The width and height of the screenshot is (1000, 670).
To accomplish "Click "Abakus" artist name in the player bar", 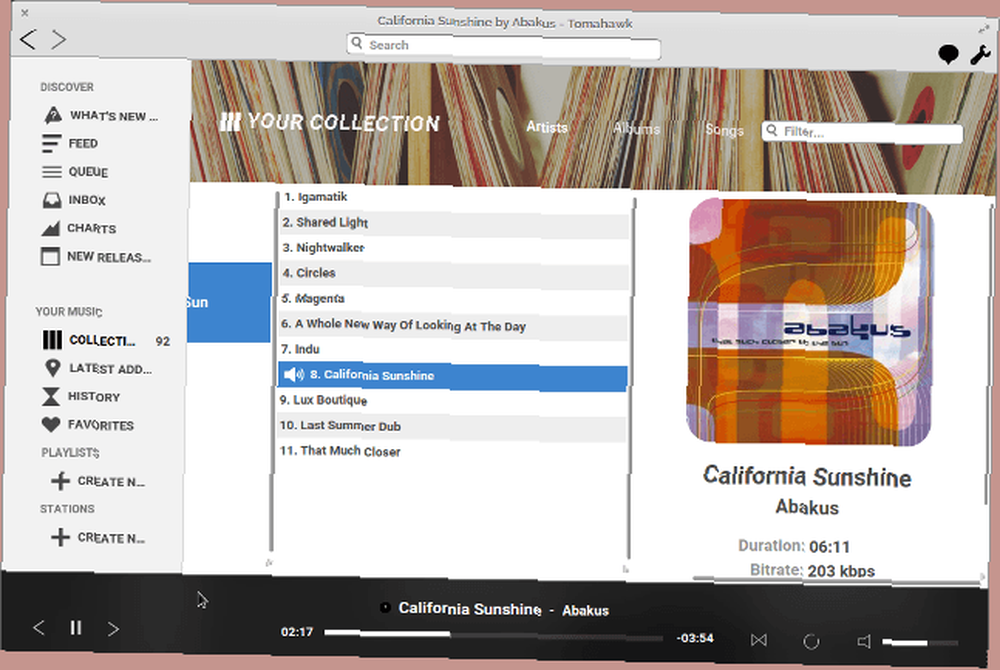I will 585,611.
